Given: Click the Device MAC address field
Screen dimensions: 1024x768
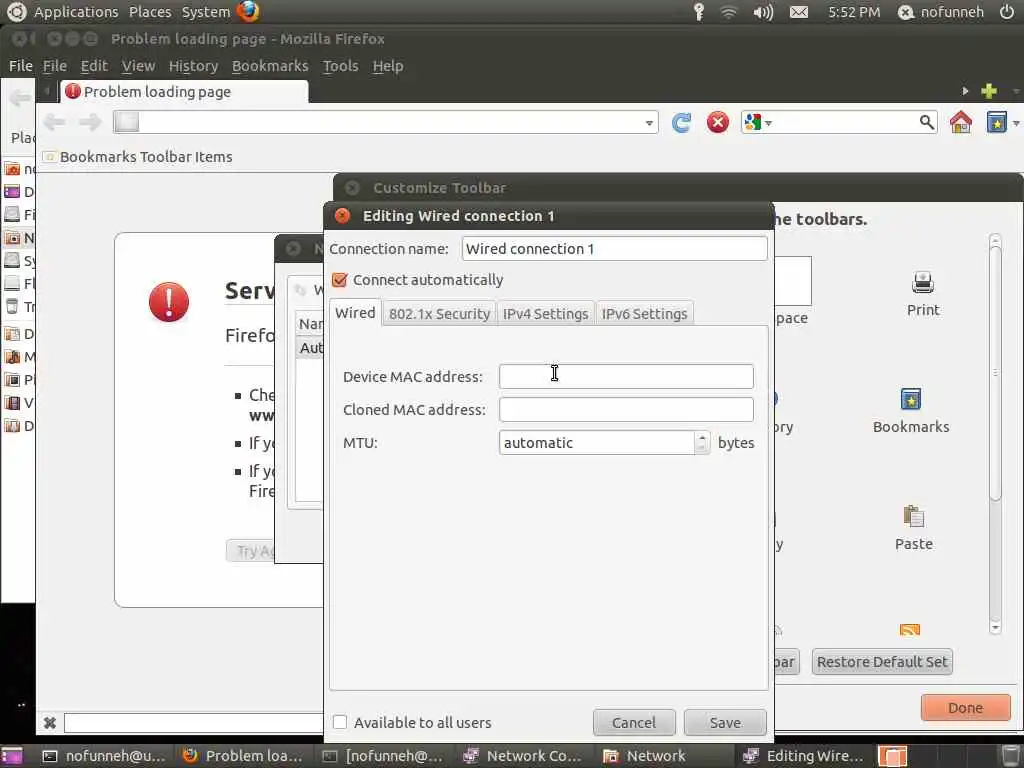Looking at the screenshot, I should 626,376.
